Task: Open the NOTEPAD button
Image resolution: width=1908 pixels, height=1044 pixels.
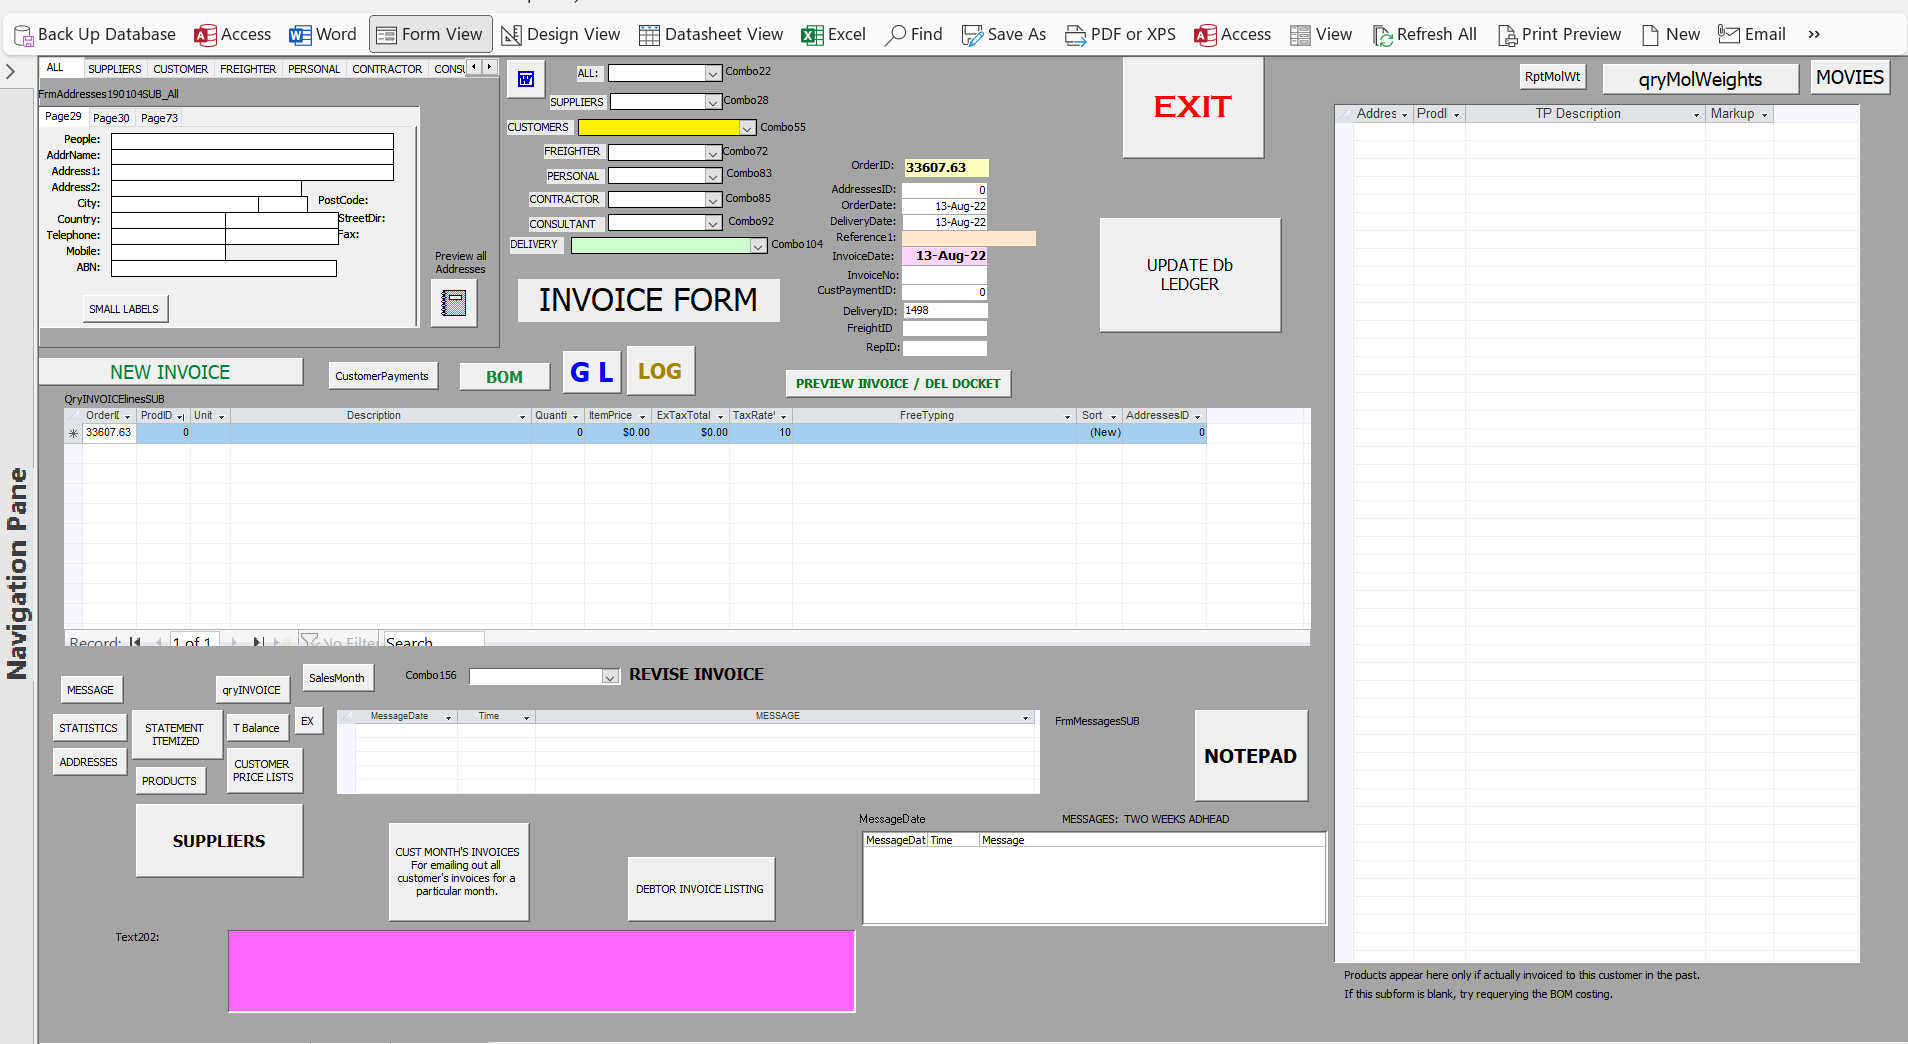Action: tap(1251, 756)
